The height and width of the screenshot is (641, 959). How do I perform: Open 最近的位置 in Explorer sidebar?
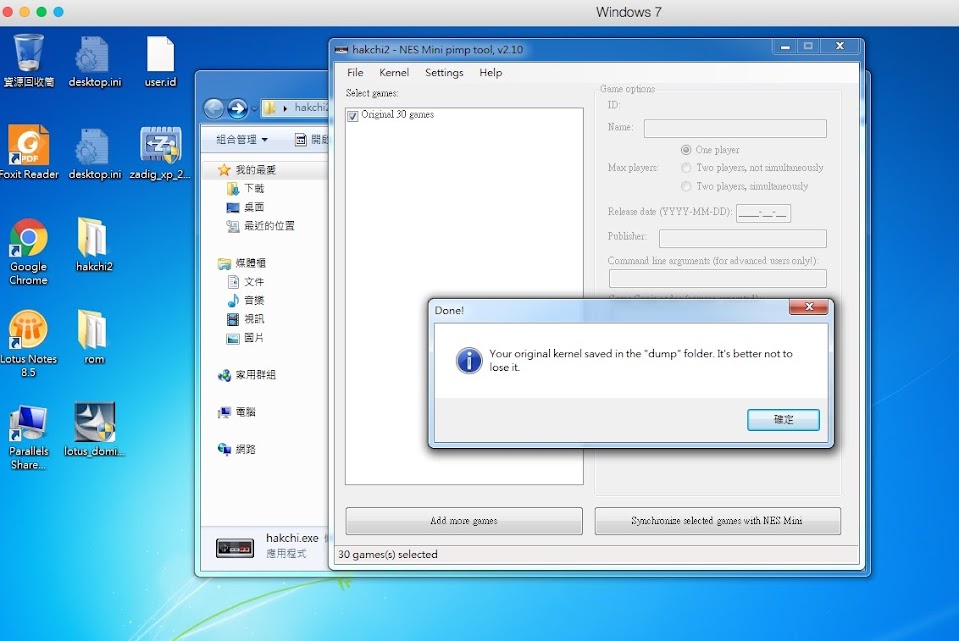[260, 226]
